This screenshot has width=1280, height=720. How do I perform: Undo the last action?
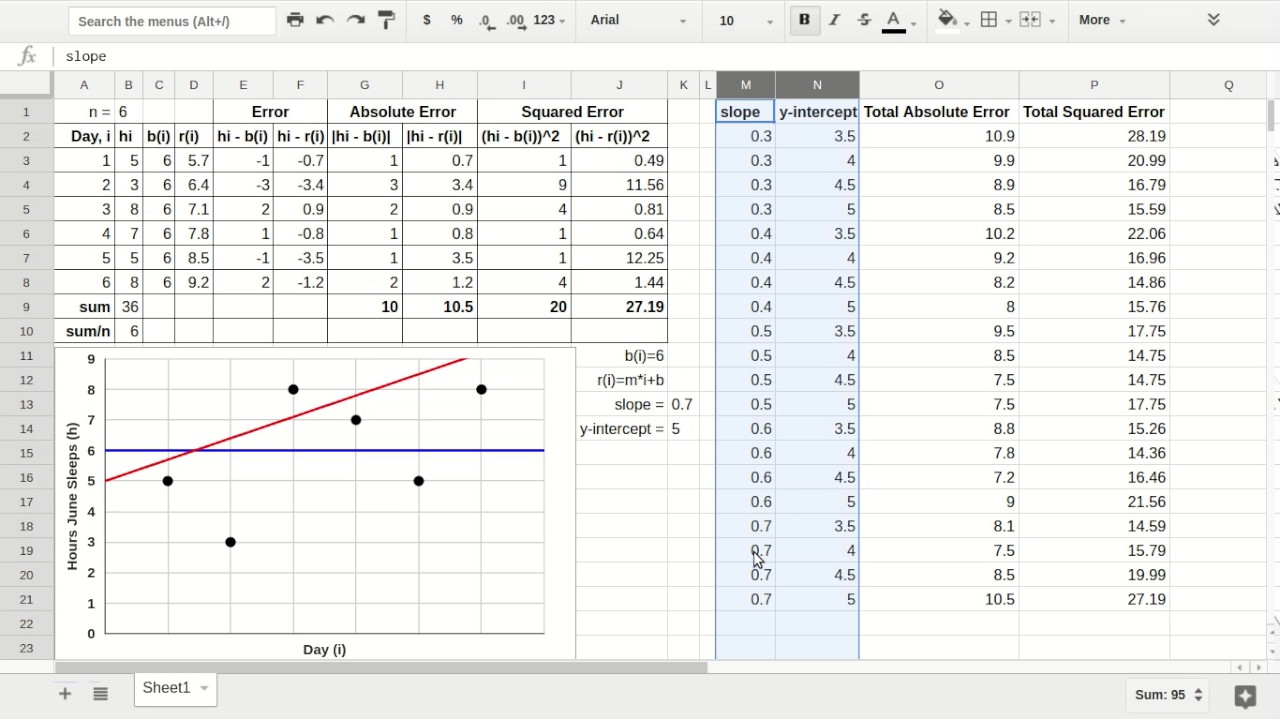pyautogui.click(x=325, y=20)
